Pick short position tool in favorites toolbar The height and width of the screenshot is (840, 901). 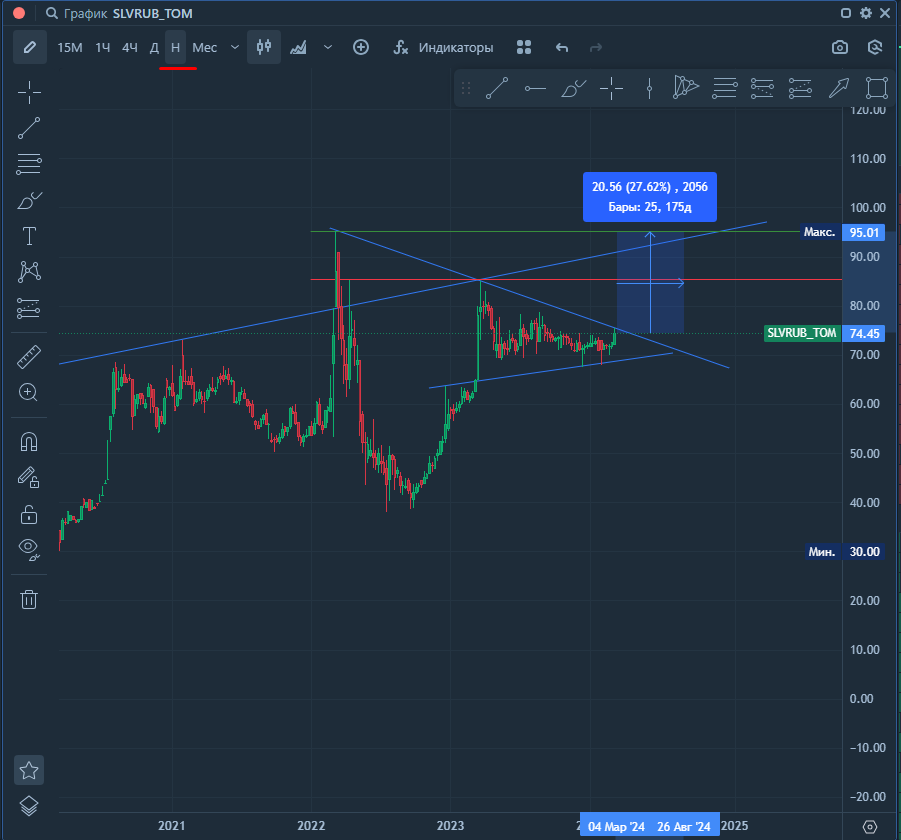pyautogui.click(x=800, y=88)
